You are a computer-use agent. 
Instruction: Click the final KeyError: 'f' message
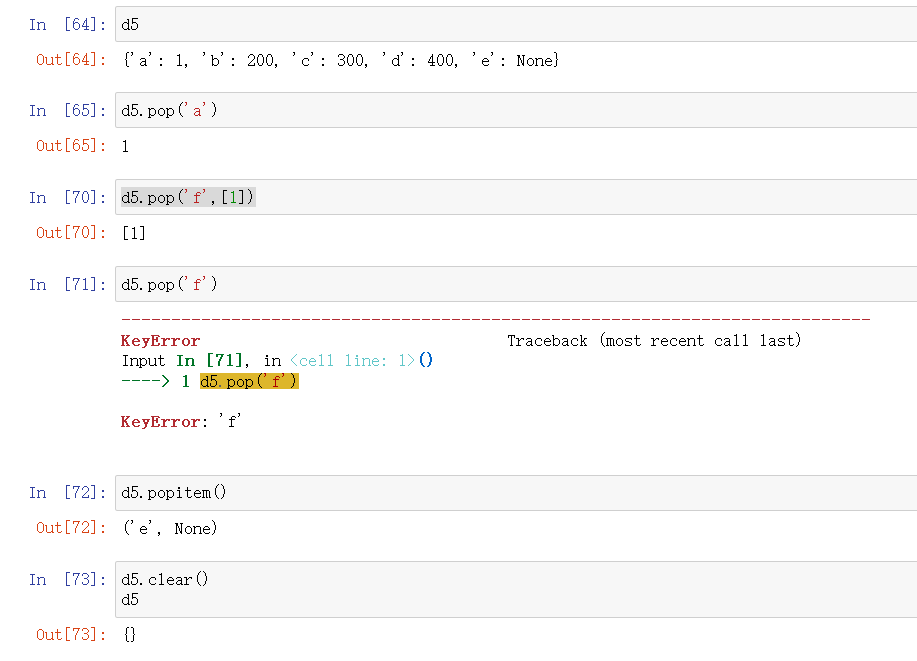[x=181, y=422]
